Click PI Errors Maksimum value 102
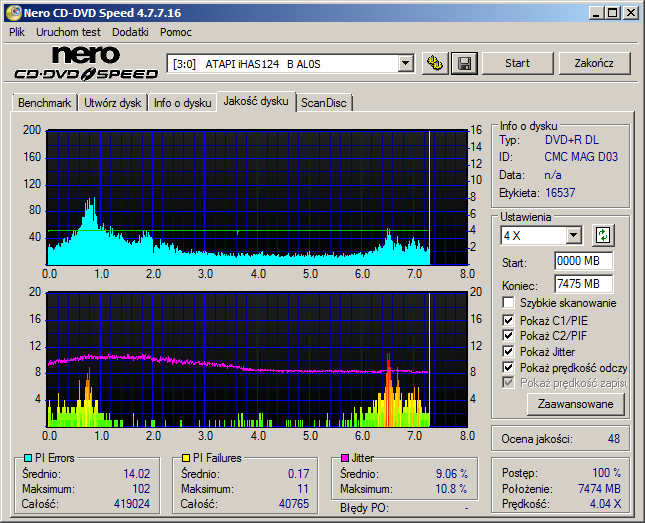 tap(141, 489)
